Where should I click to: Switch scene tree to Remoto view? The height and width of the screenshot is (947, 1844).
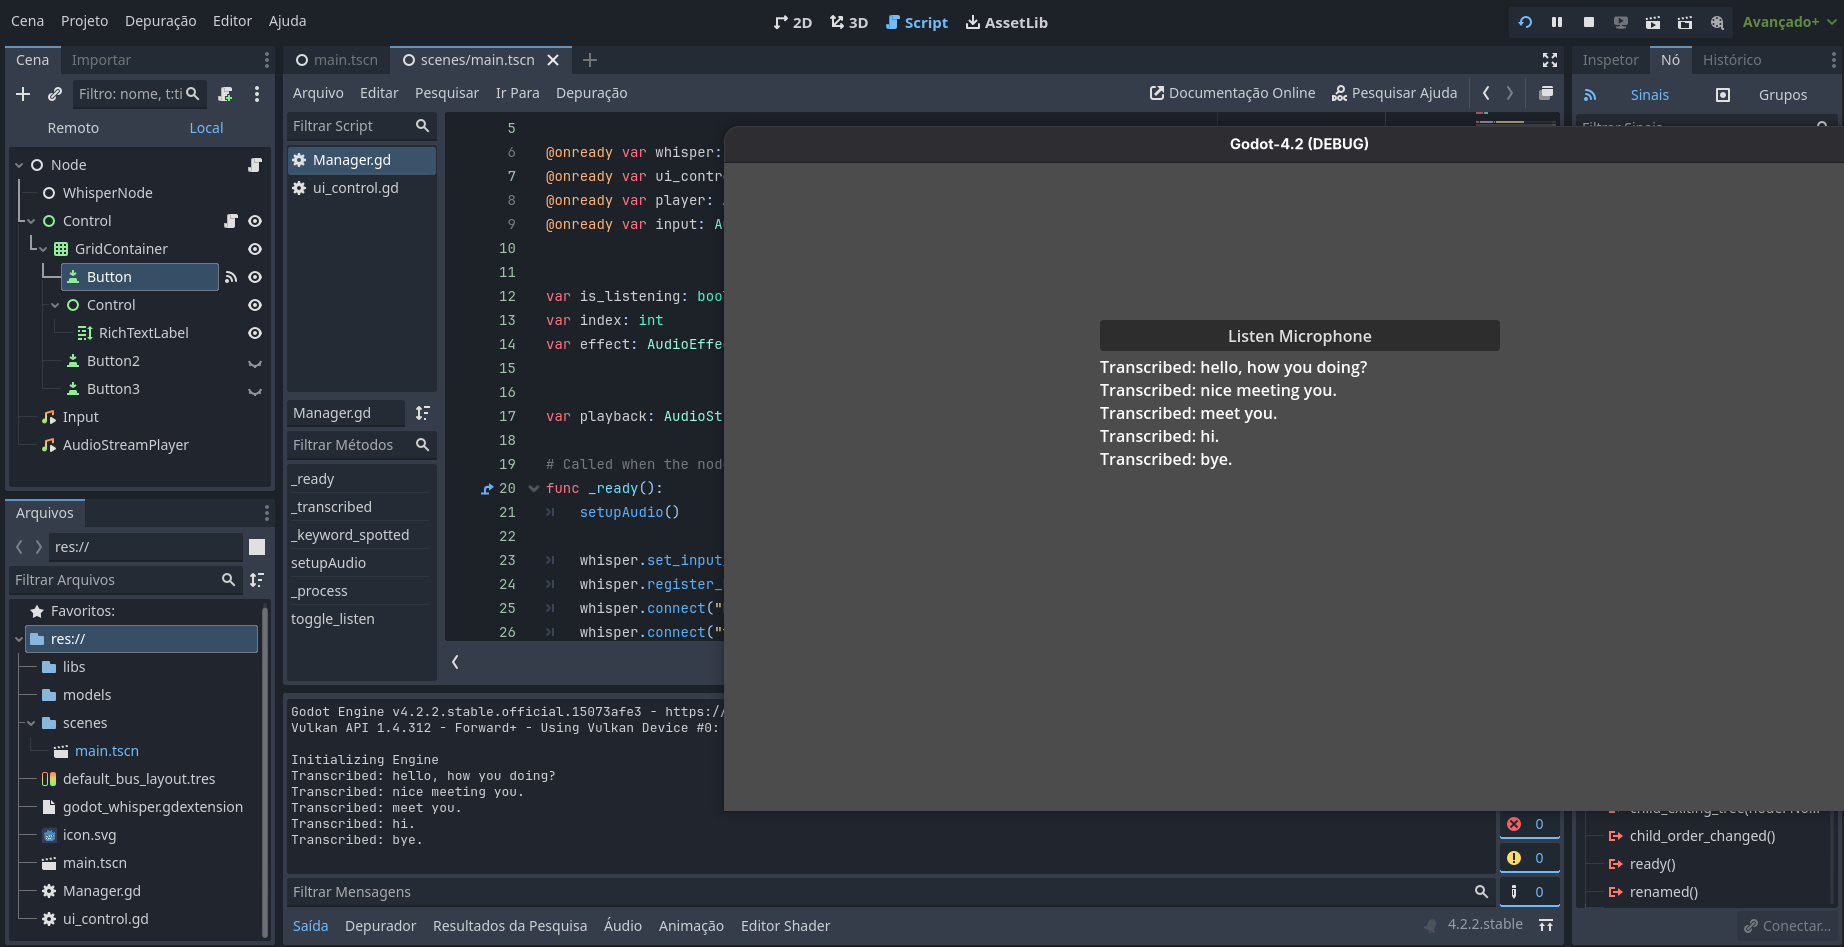(73, 128)
